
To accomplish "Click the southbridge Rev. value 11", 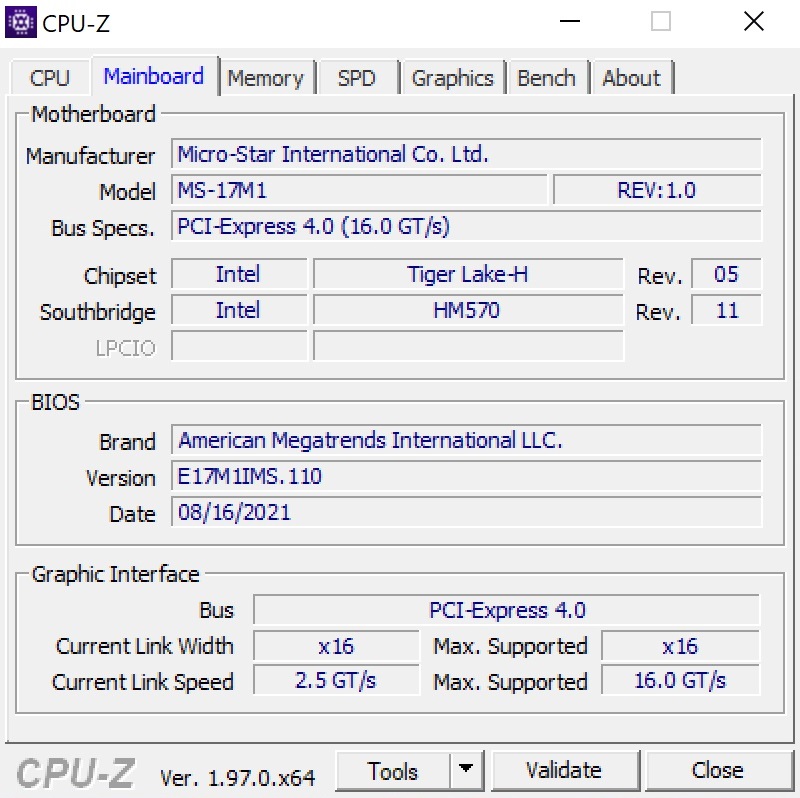I will pyautogui.click(x=727, y=310).
